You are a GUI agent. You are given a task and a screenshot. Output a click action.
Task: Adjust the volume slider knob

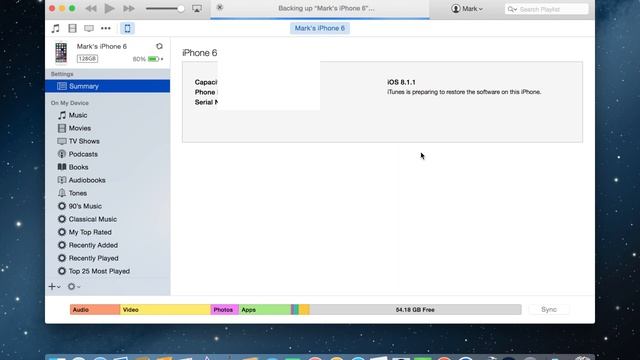pyautogui.click(x=180, y=9)
